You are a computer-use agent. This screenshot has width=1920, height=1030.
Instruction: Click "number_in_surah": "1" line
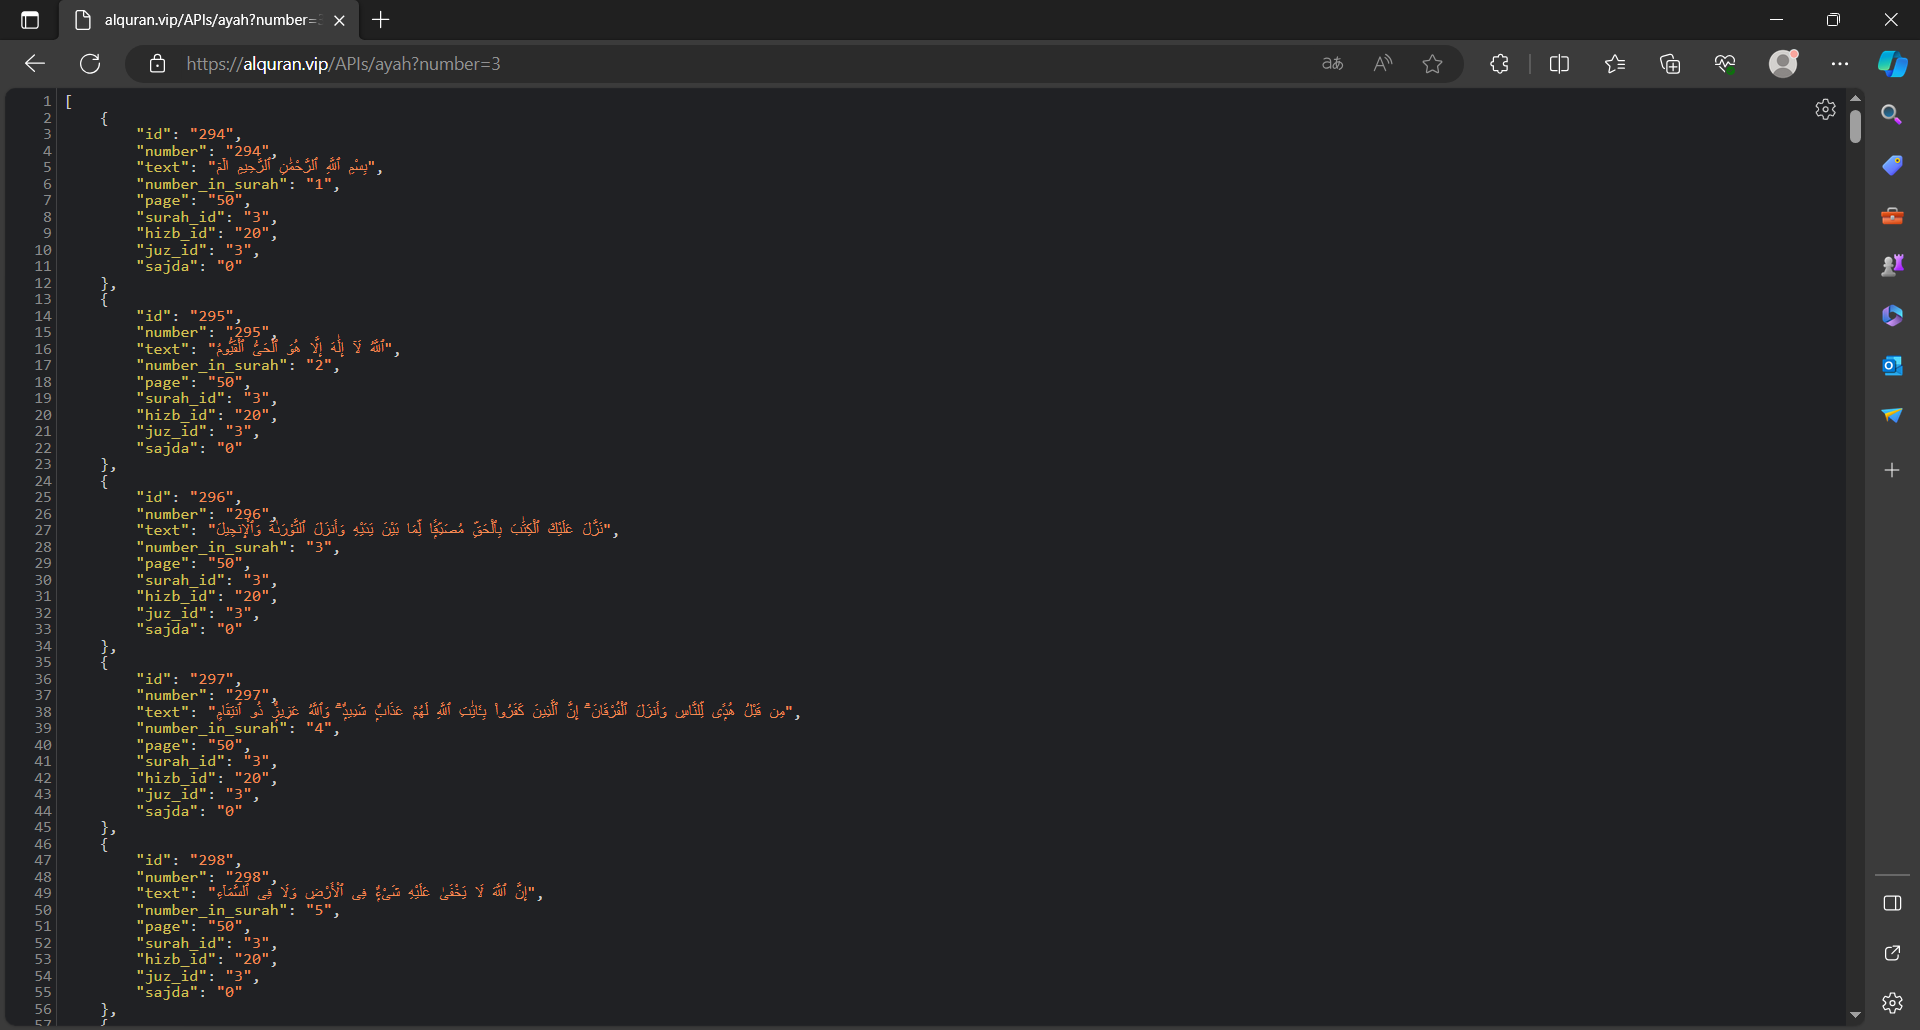point(238,184)
